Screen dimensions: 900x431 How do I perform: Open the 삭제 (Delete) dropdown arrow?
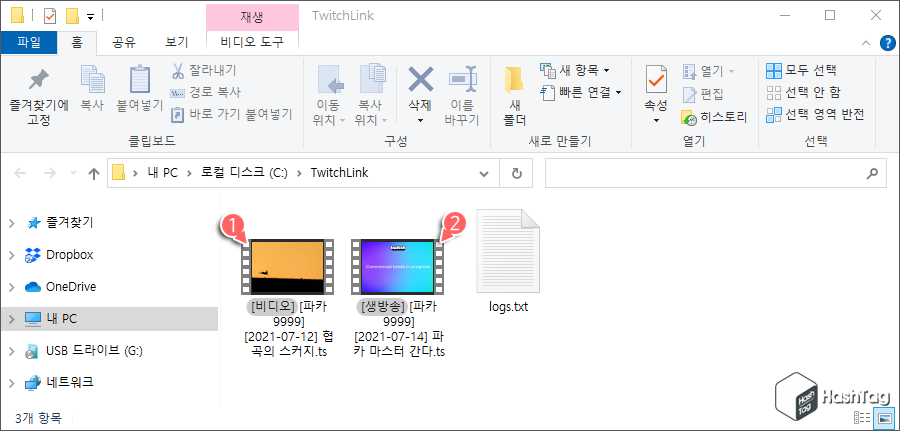coord(420,121)
